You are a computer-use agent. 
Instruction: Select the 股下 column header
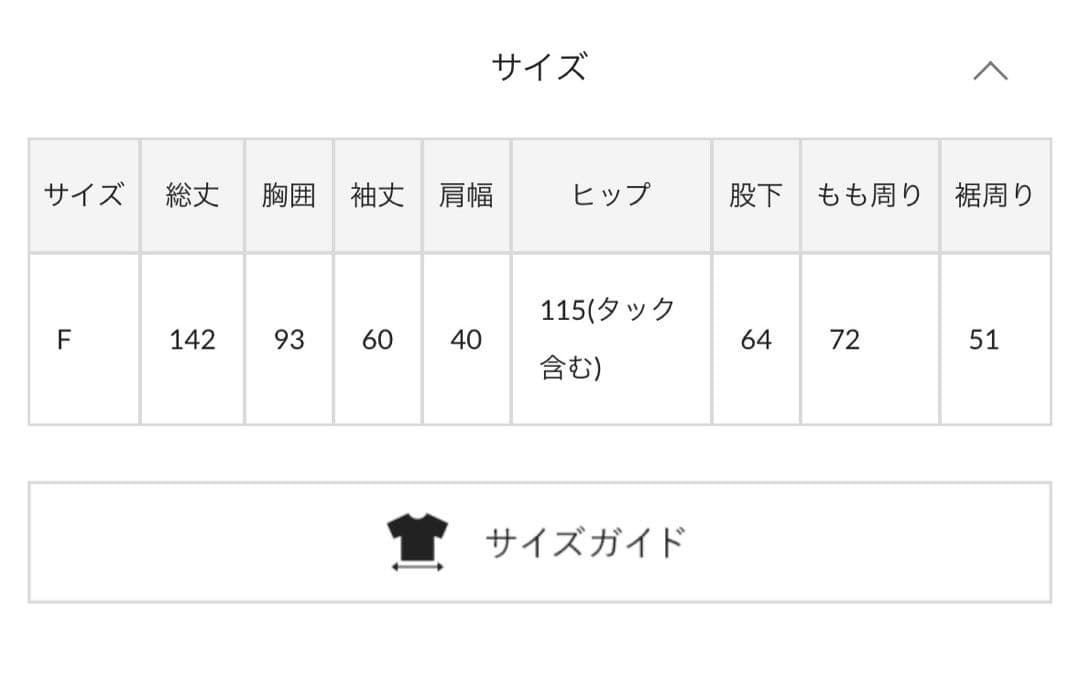[755, 195]
